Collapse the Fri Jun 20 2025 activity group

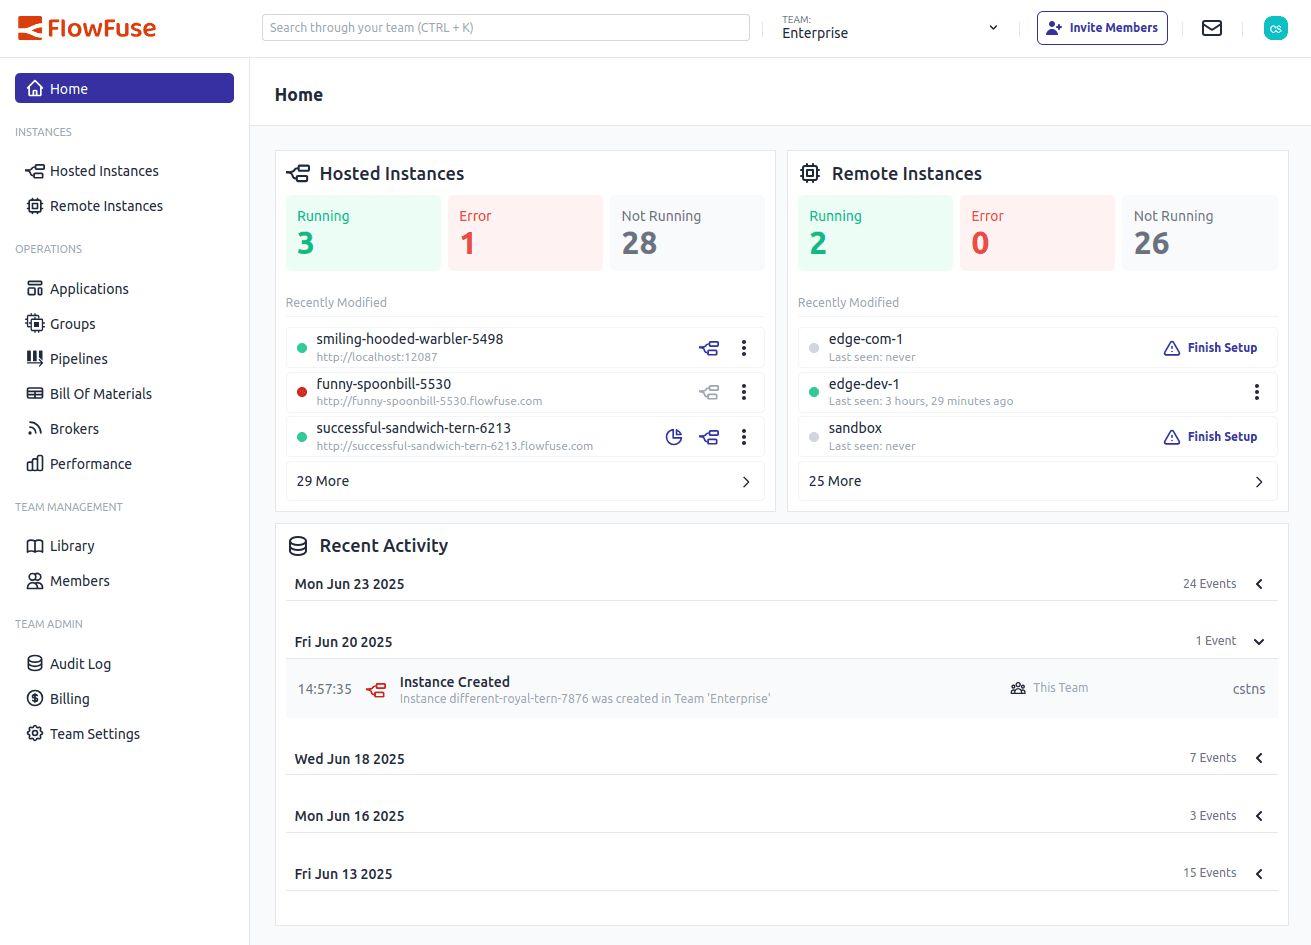[x=1258, y=641]
